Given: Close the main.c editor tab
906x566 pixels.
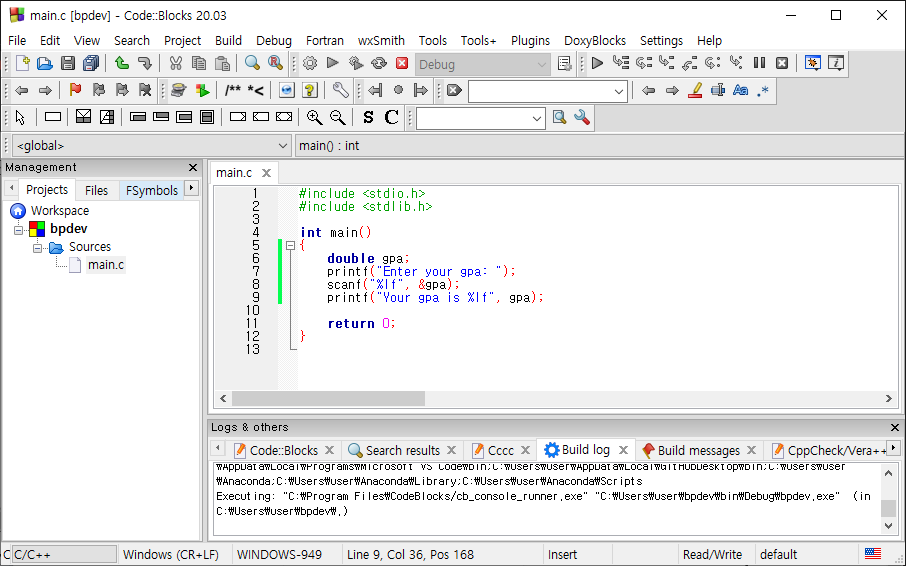Looking at the screenshot, I should pos(266,173).
